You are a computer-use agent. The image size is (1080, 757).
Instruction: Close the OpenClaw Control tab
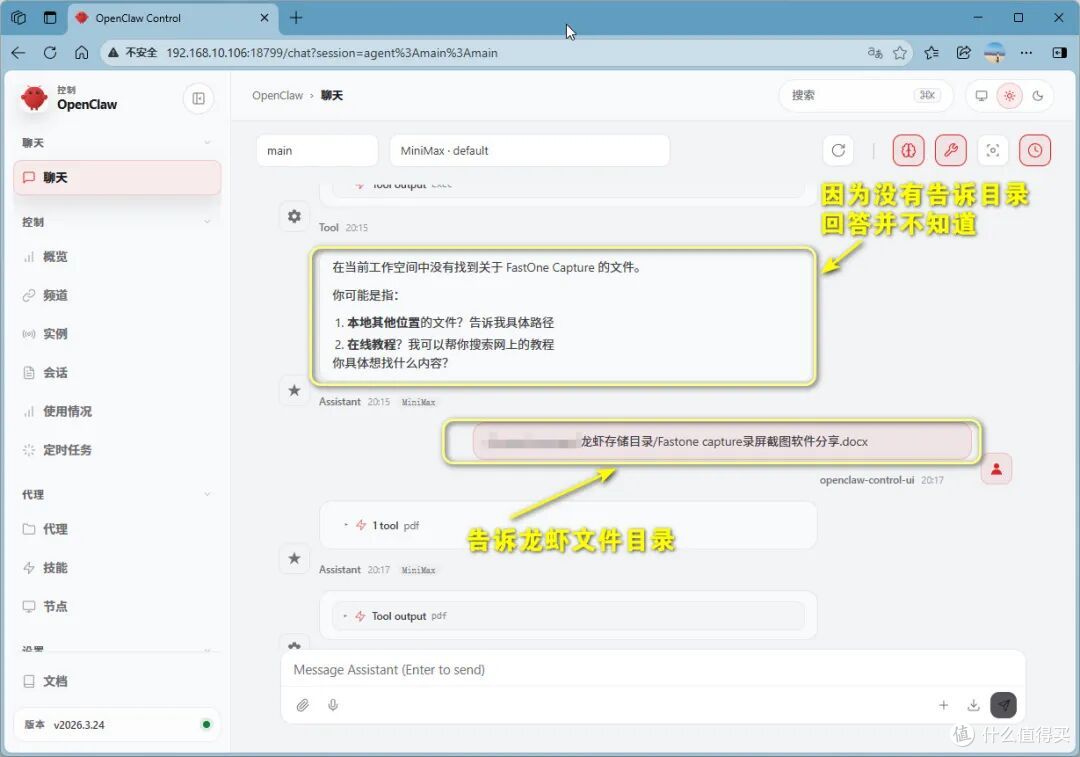[x=264, y=18]
